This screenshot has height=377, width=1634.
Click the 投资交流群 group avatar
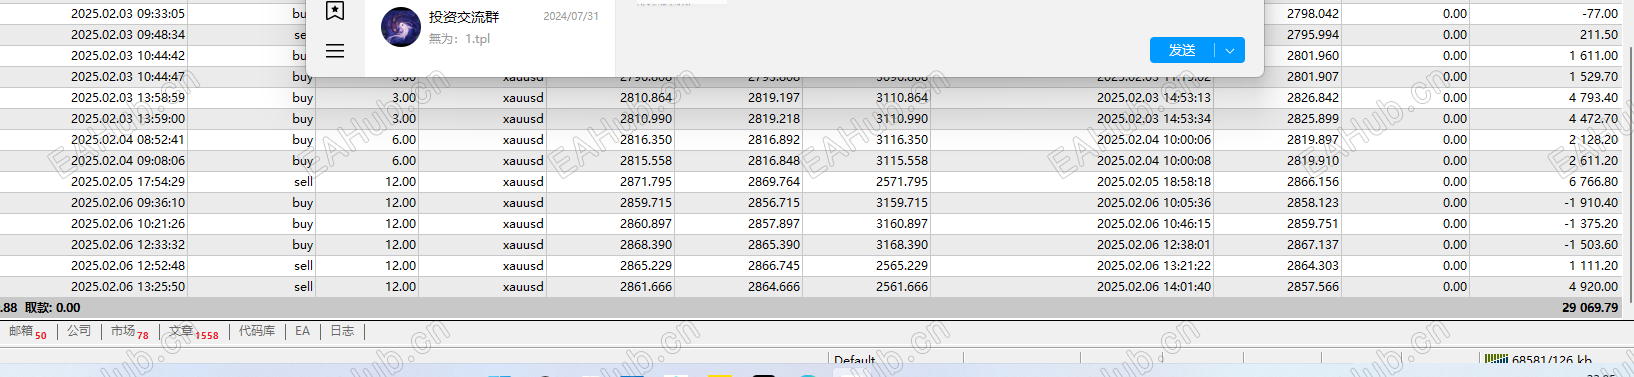pos(401,27)
